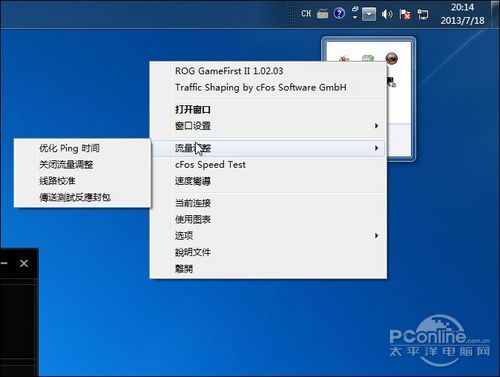Viewport: 500px width, 377px height.
Task: Open 速度嚮導 menu entry
Action: click(x=268, y=181)
